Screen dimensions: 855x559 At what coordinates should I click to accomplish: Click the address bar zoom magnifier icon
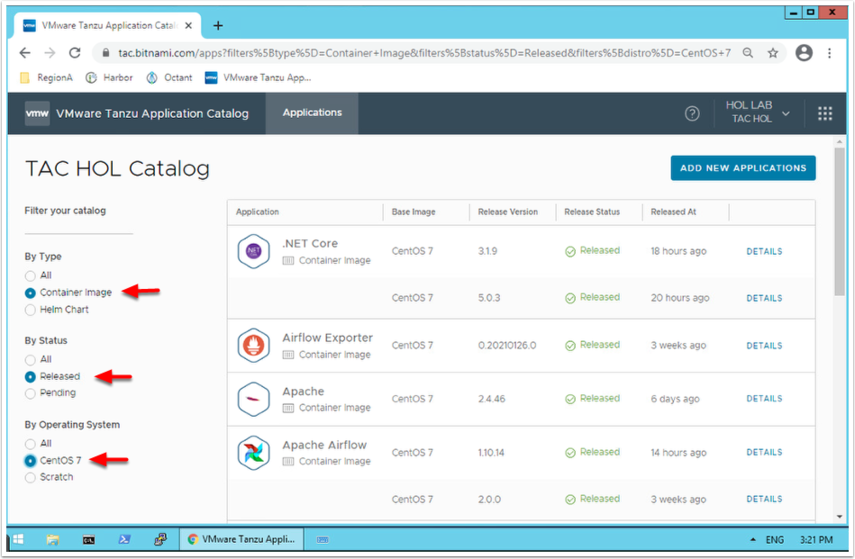[748, 53]
